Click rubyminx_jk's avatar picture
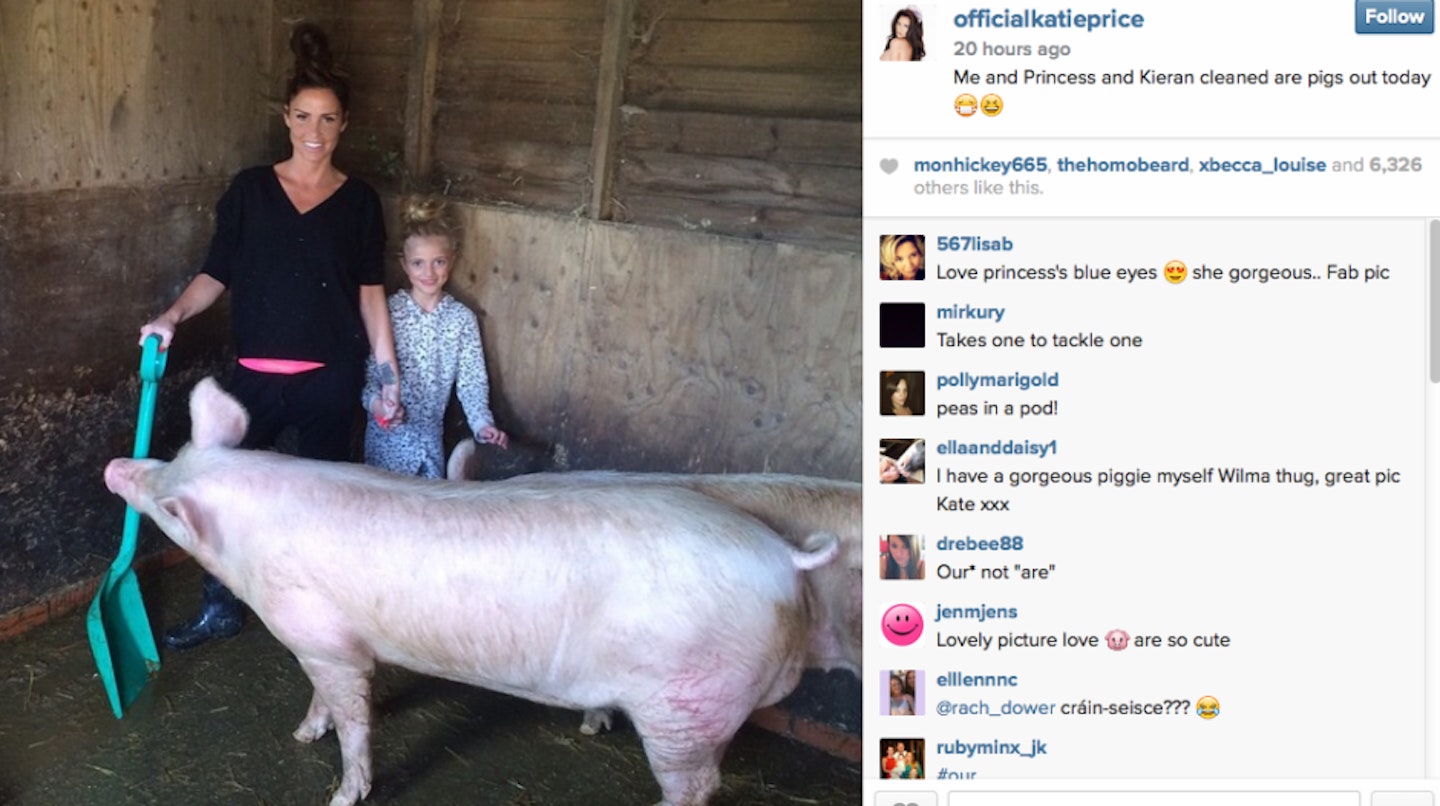The image size is (1440, 806). 902,759
